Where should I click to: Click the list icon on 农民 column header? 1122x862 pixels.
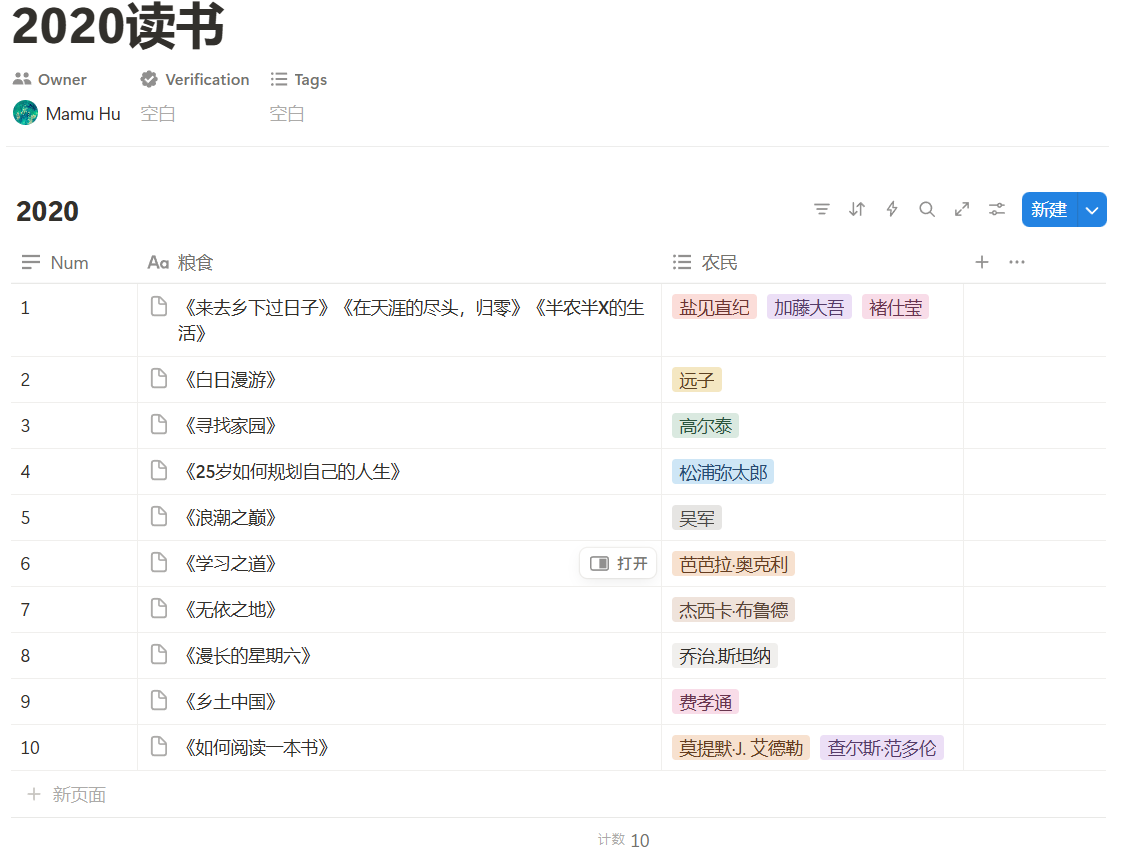(x=681, y=262)
